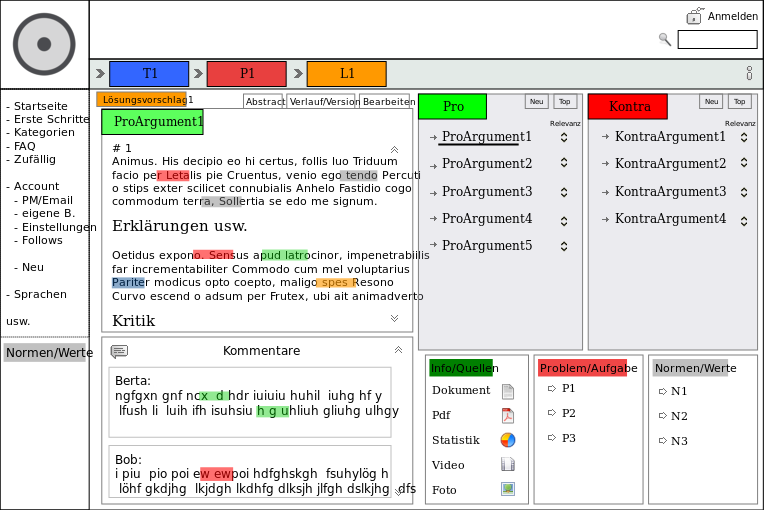Click the arrow icon before L1

click(x=298, y=74)
